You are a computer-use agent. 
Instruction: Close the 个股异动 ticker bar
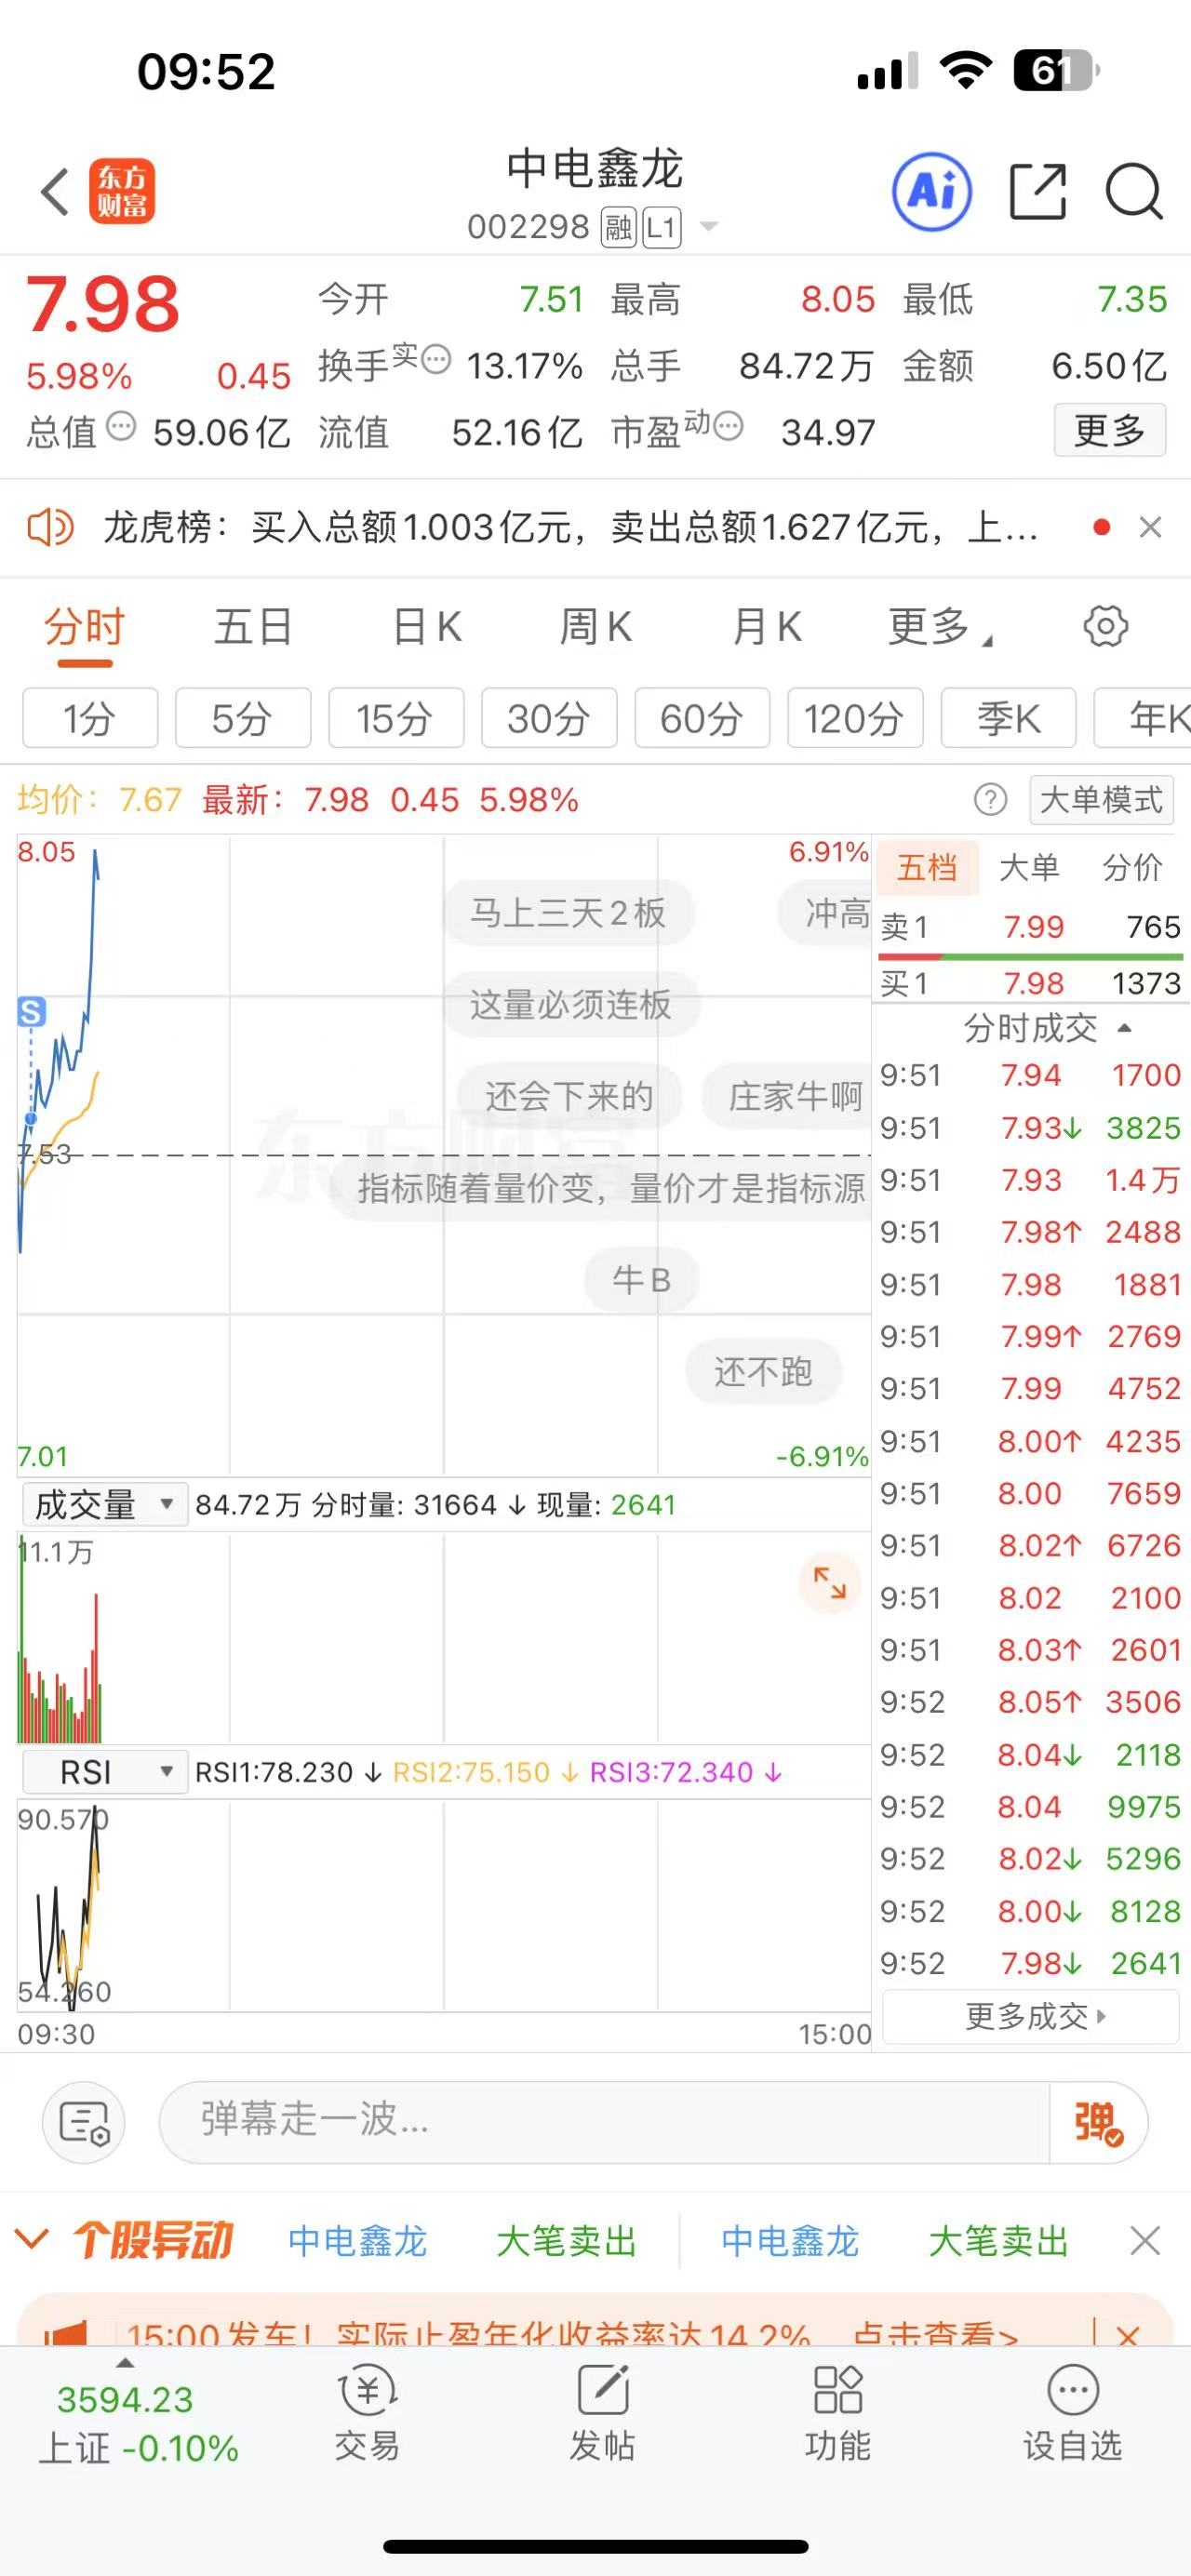click(1145, 2241)
